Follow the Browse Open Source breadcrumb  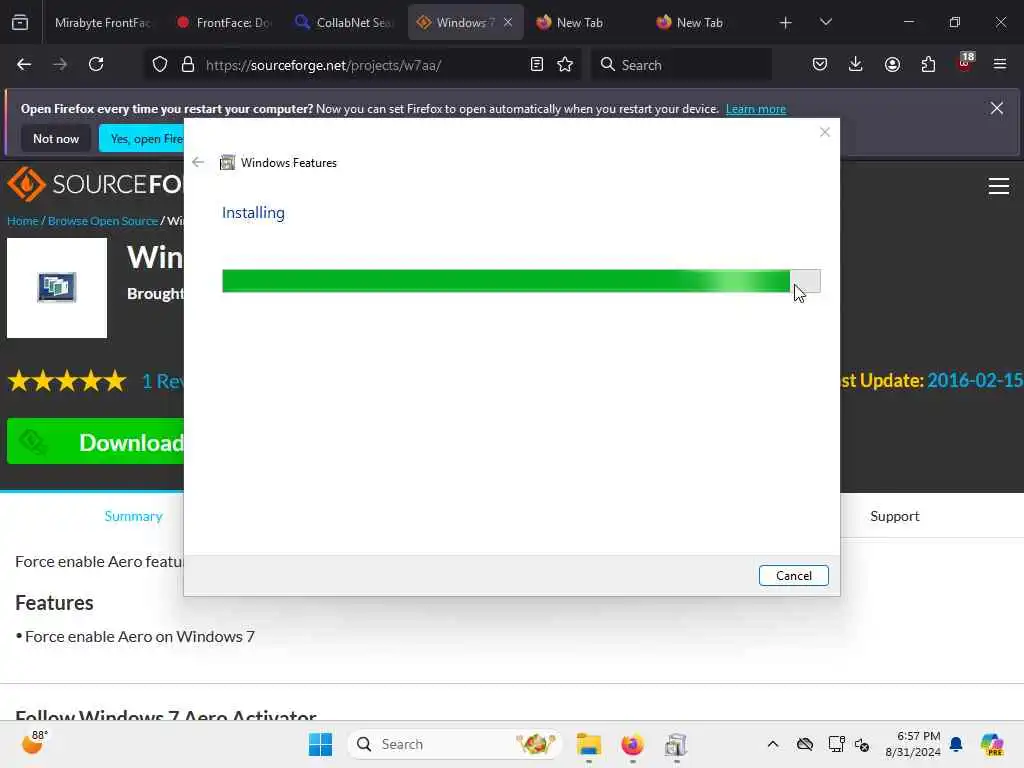tap(103, 221)
